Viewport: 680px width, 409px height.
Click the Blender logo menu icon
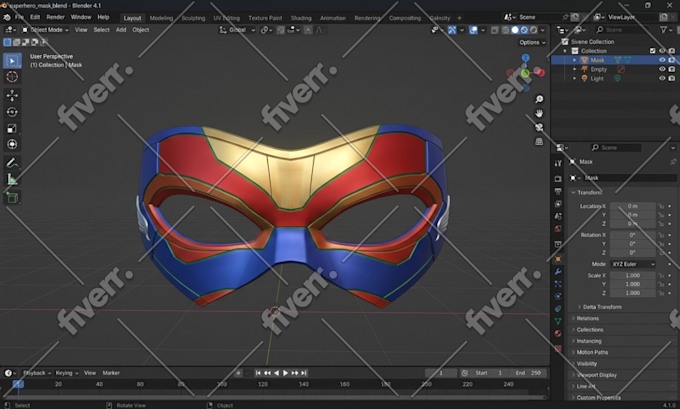[x=7, y=17]
